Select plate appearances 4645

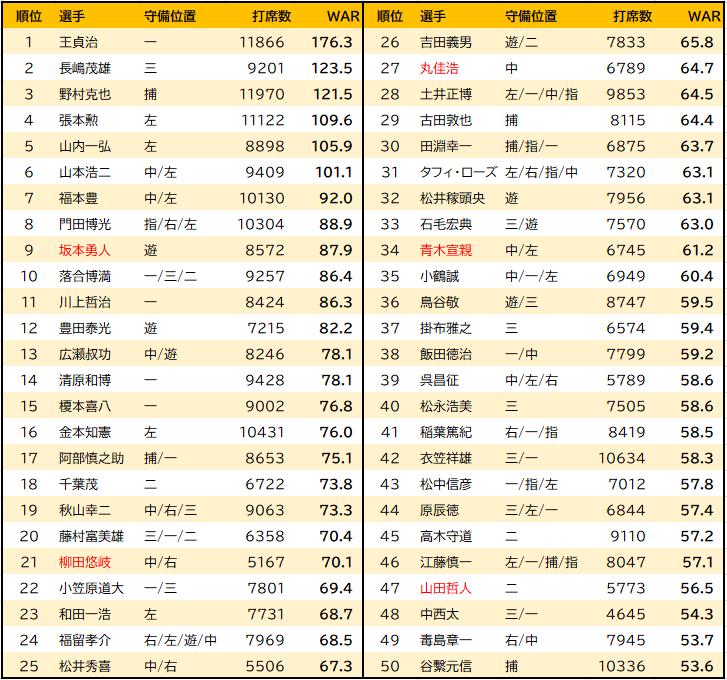click(626, 613)
